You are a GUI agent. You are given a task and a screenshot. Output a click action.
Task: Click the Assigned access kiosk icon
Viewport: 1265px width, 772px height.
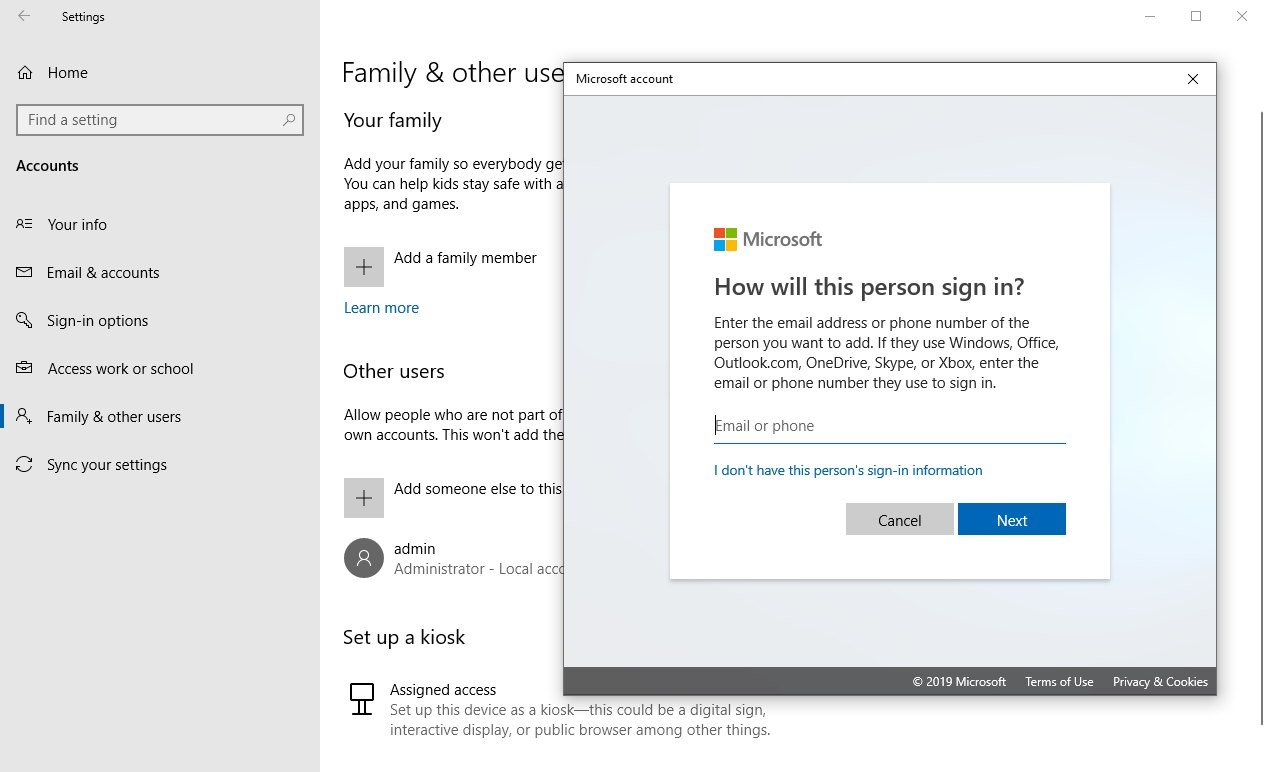tap(362, 699)
